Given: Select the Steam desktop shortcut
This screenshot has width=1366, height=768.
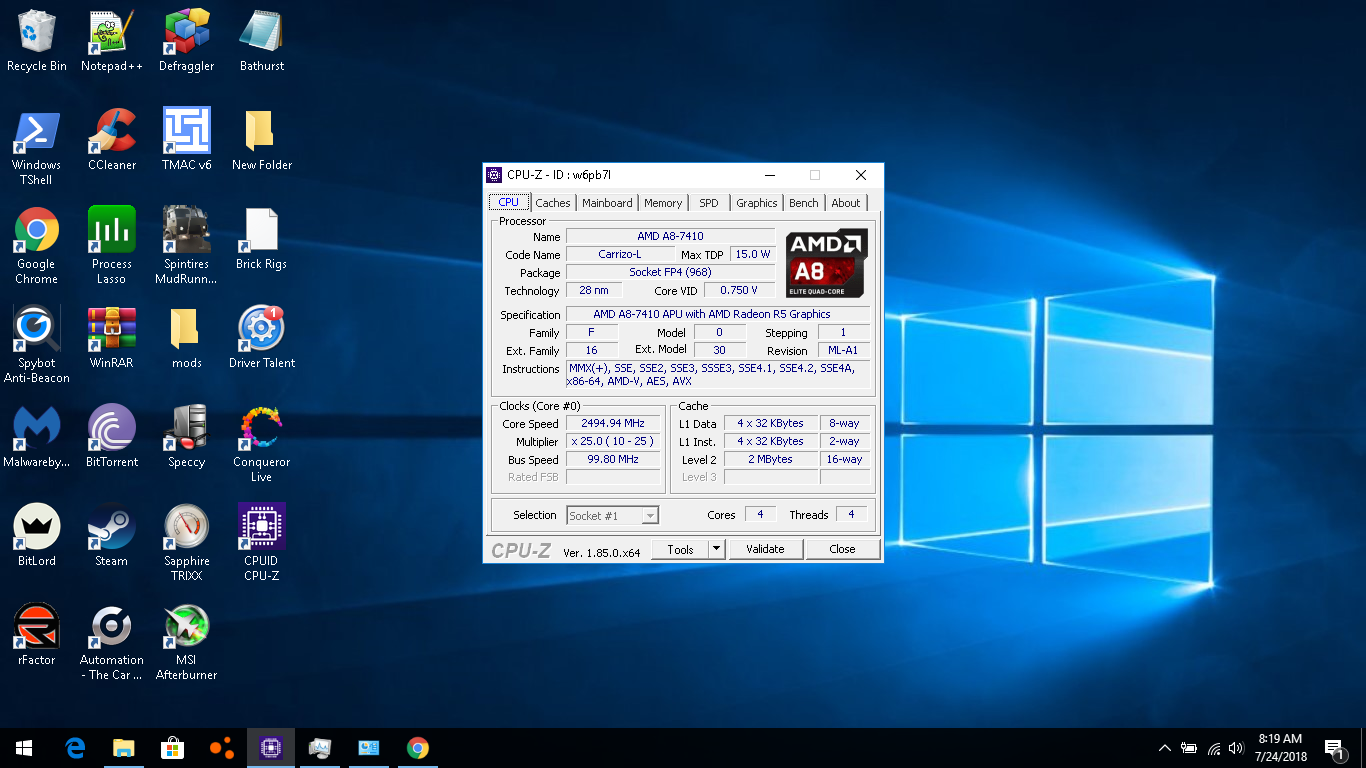Looking at the screenshot, I should point(112,536).
